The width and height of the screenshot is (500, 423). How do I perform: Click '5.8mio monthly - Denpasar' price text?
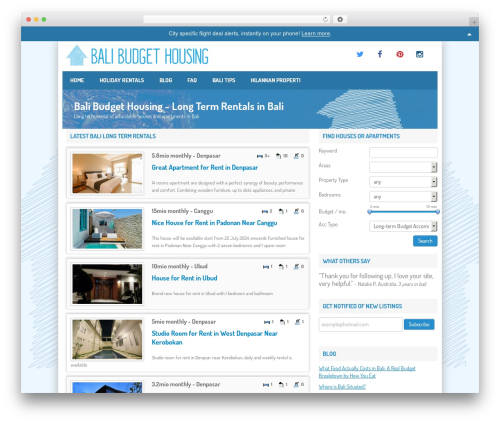[186, 156]
